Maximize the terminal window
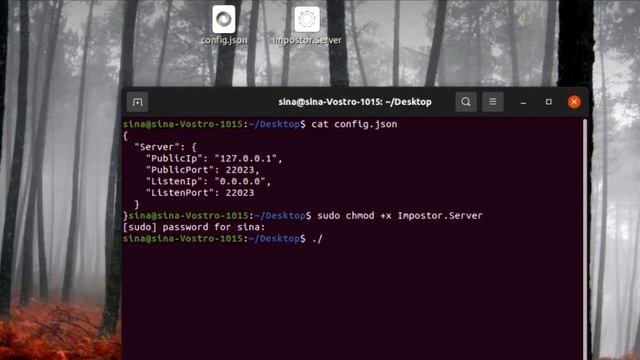640x360 pixels. [549, 102]
